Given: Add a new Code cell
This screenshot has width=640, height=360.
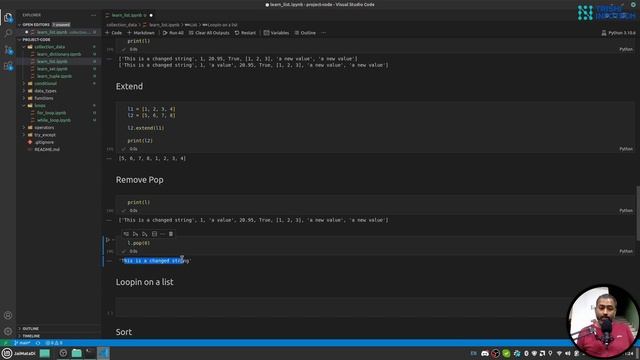Looking at the screenshot, I should 113,33.
